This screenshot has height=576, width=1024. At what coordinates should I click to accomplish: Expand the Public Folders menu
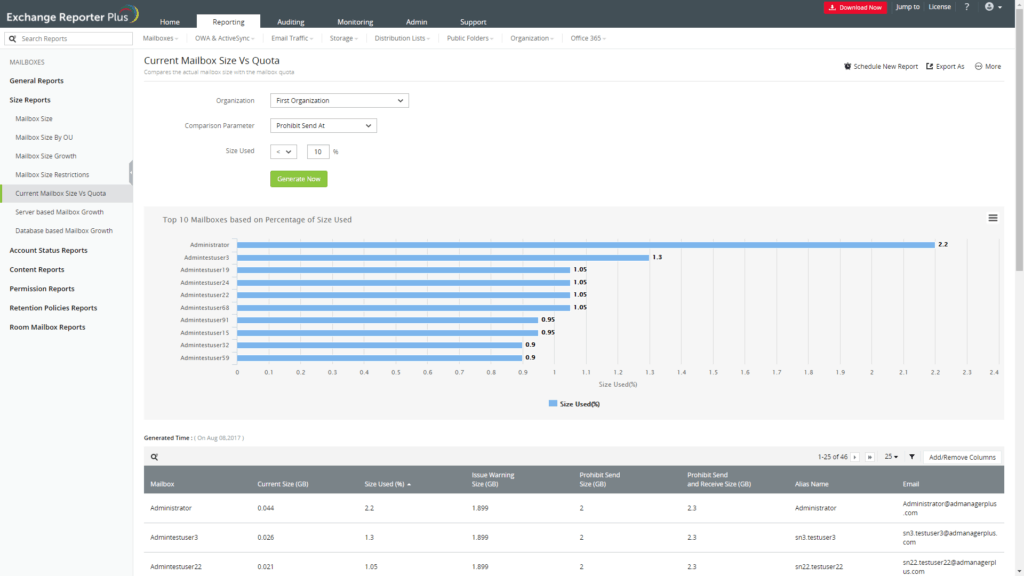coord(470,39)
